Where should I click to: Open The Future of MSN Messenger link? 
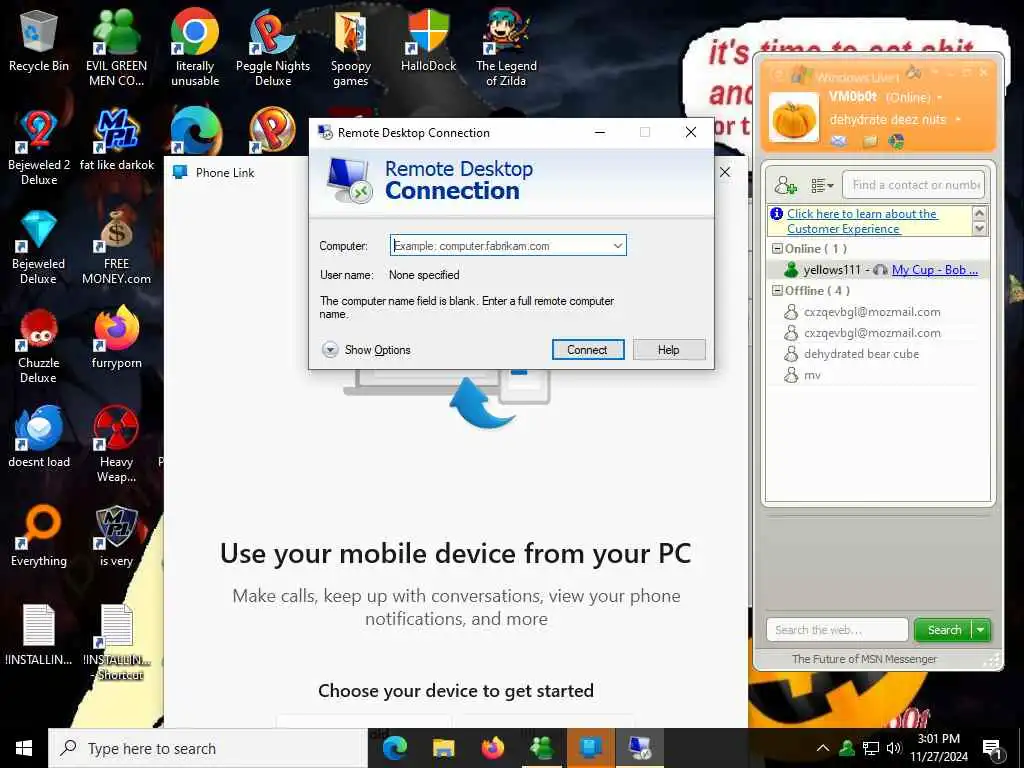pyautogui.click(x=864, y=659)
